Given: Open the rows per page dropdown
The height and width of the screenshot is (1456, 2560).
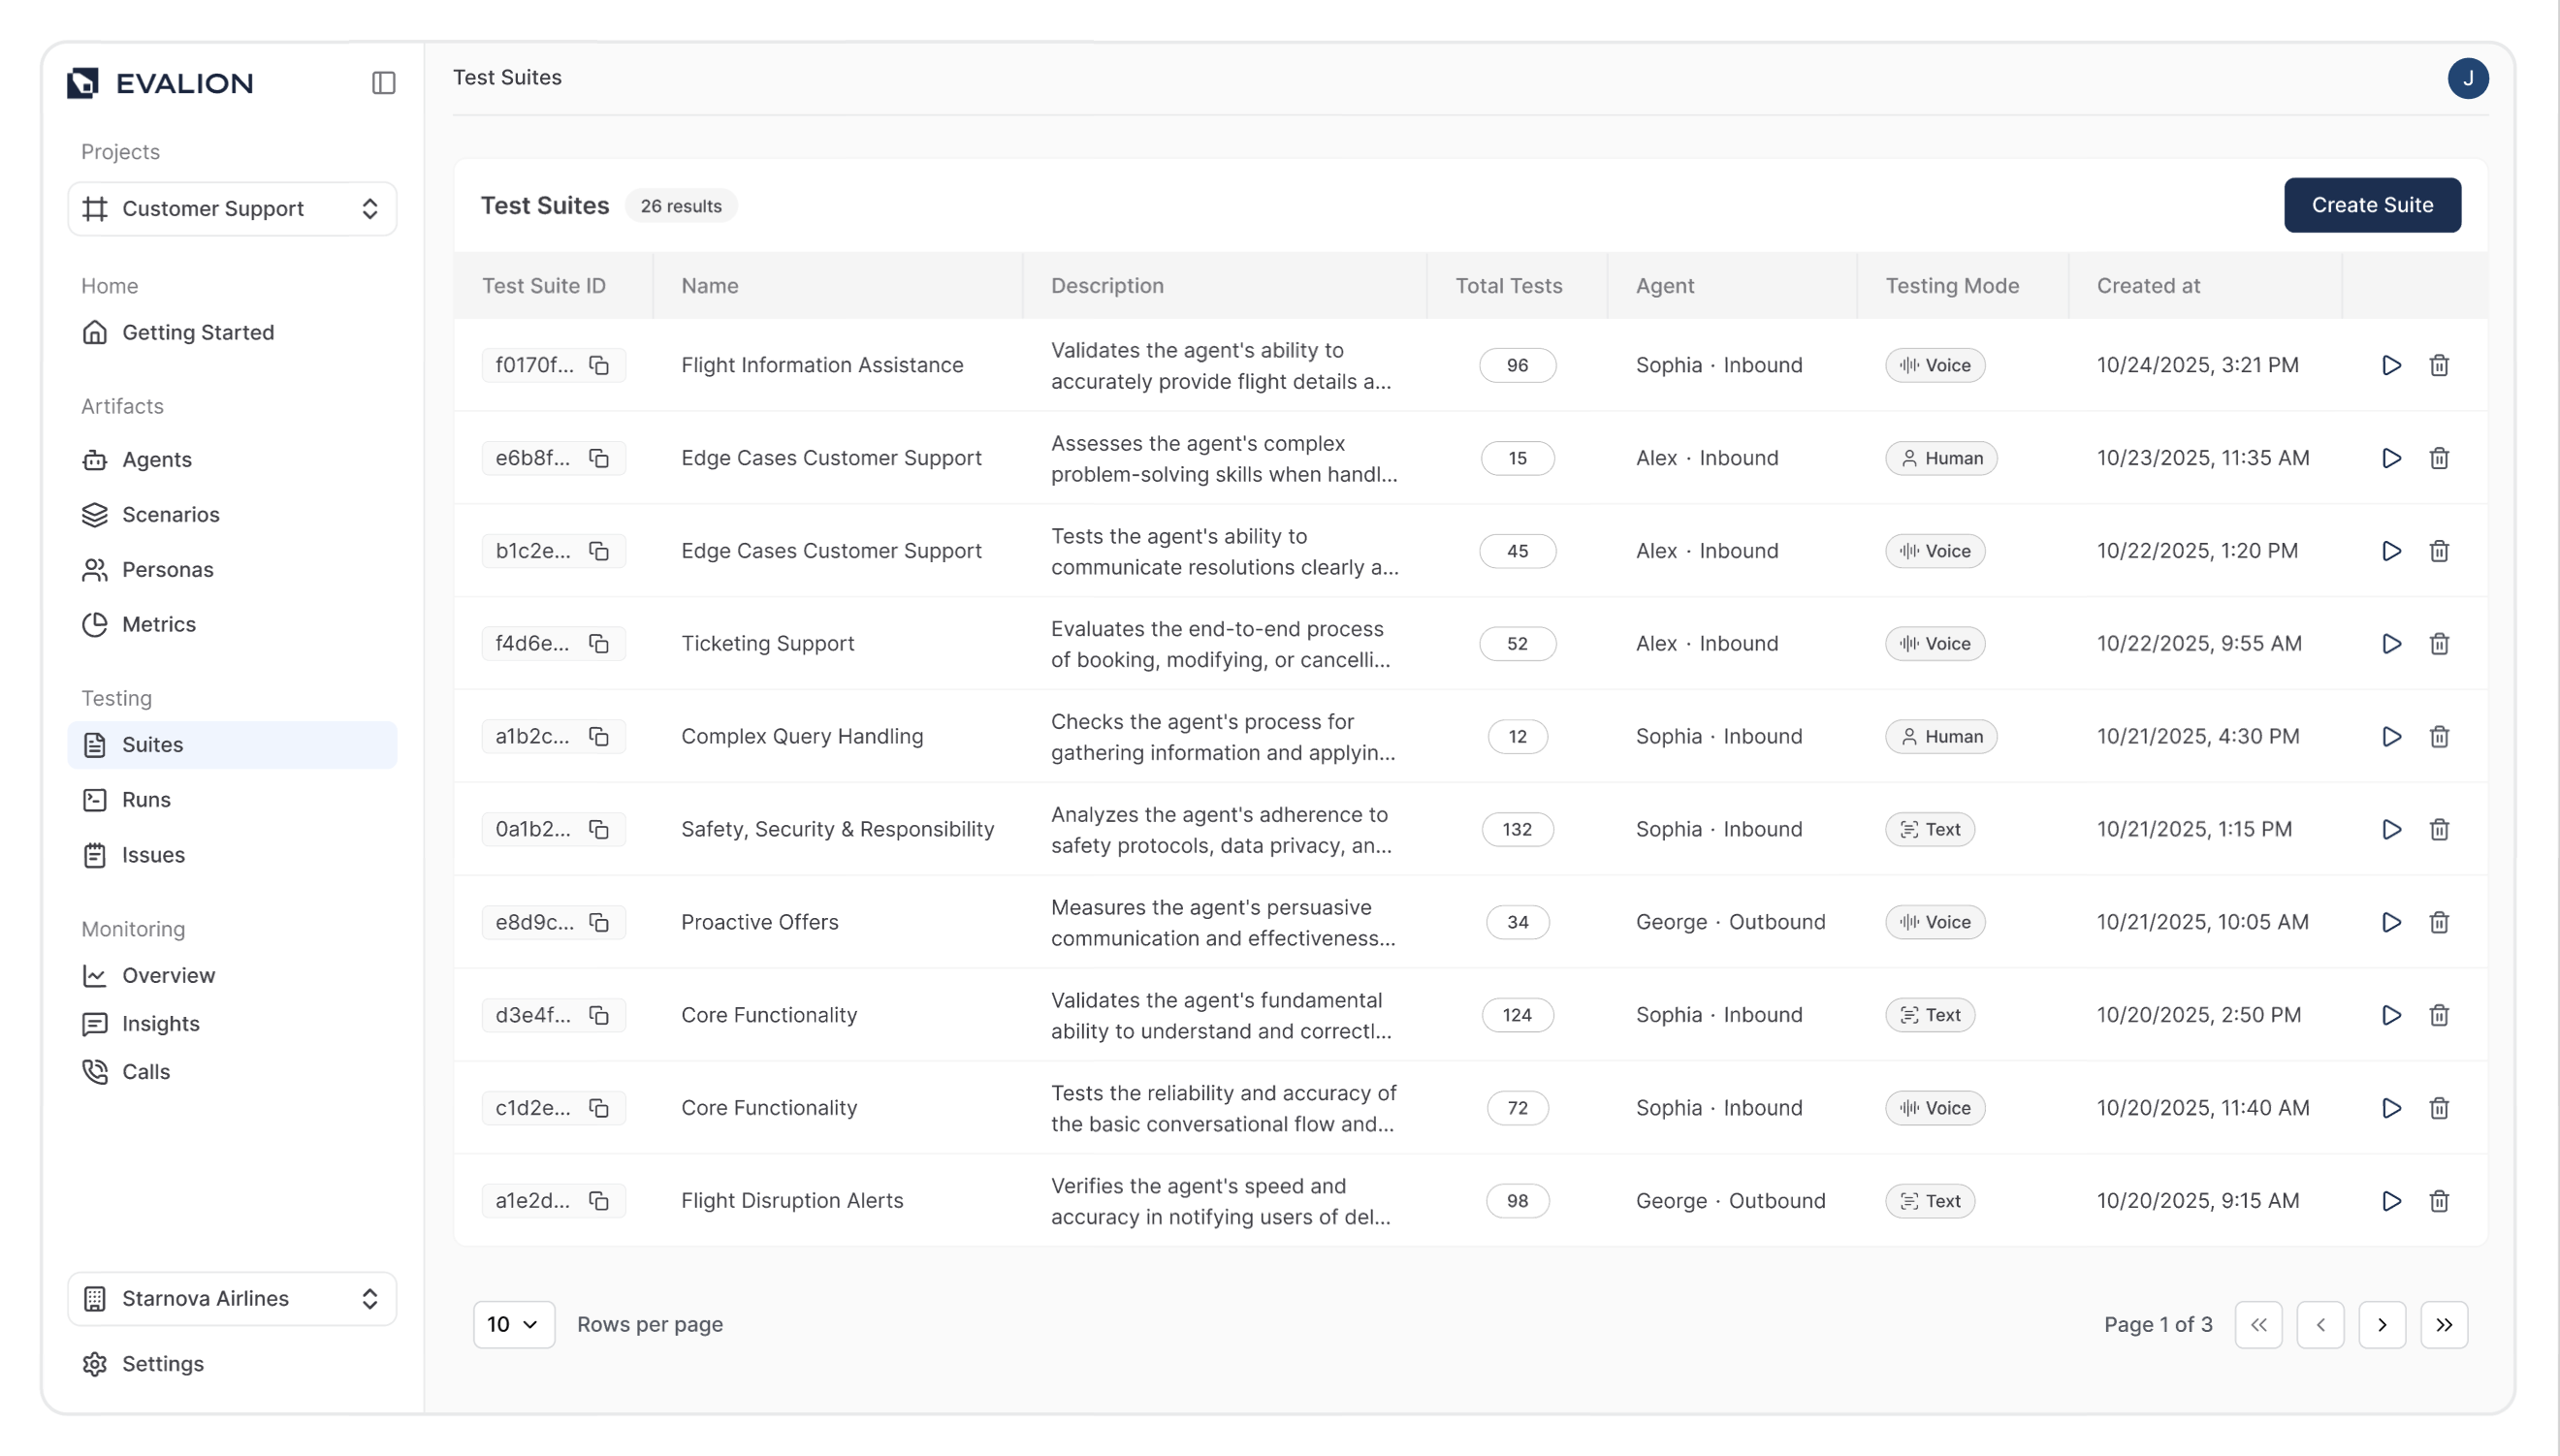Looking at the screenshot, I should point(513,1324).
